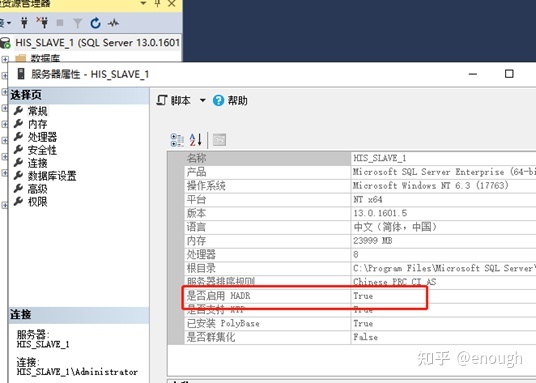536x383 pixels.
Task: Click wrench icon beside 高级
Action: coord(18,188)
